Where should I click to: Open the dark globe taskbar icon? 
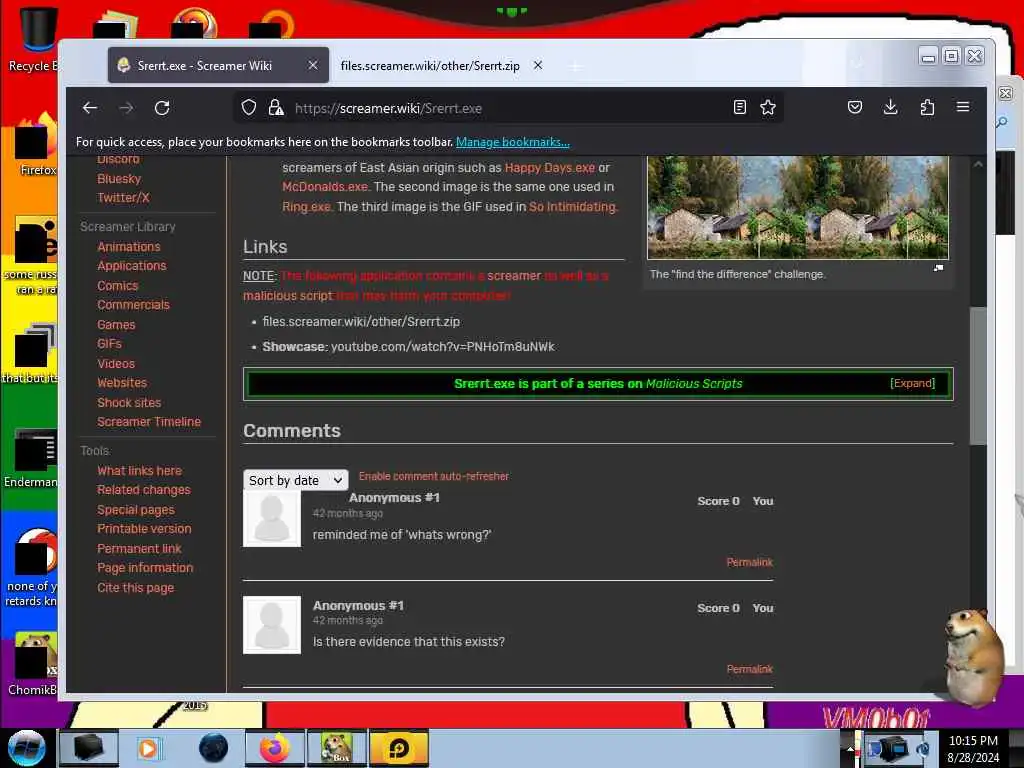(x=214, y=748)
